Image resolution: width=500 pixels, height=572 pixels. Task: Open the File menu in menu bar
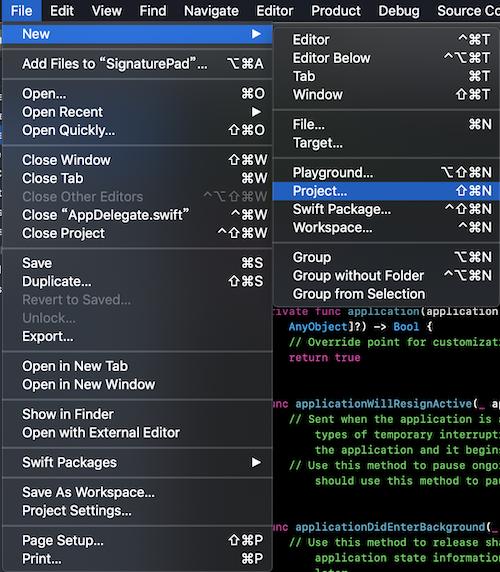point(22,11)
